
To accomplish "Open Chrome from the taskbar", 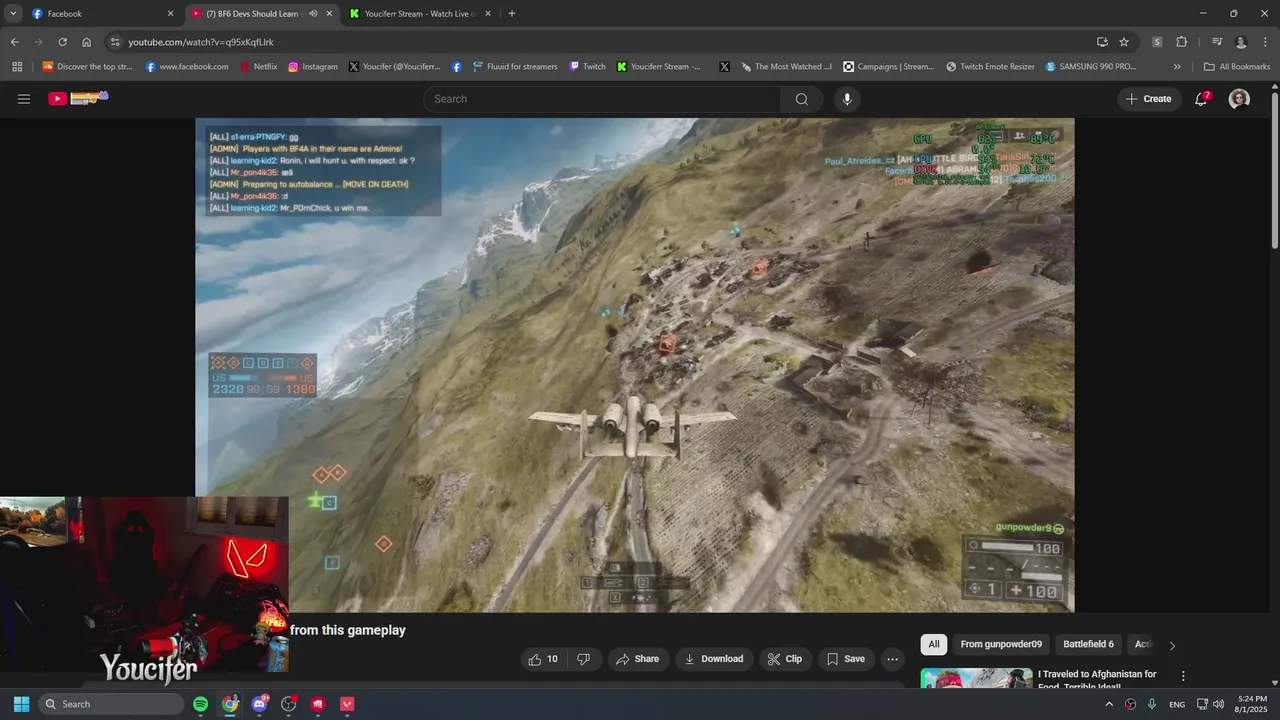I will click(230, 704).
